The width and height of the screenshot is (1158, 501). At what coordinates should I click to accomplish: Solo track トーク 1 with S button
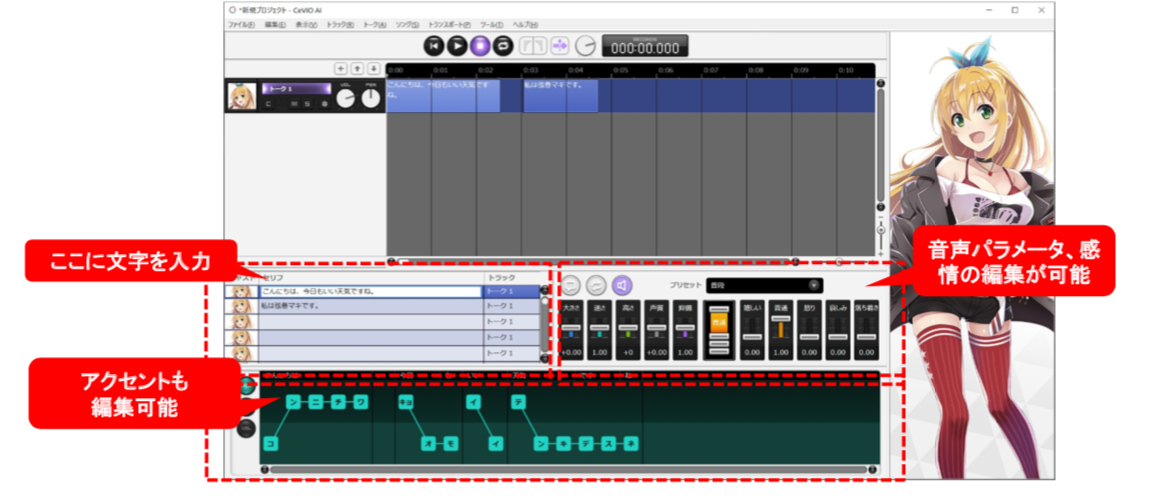coord(306,104)
